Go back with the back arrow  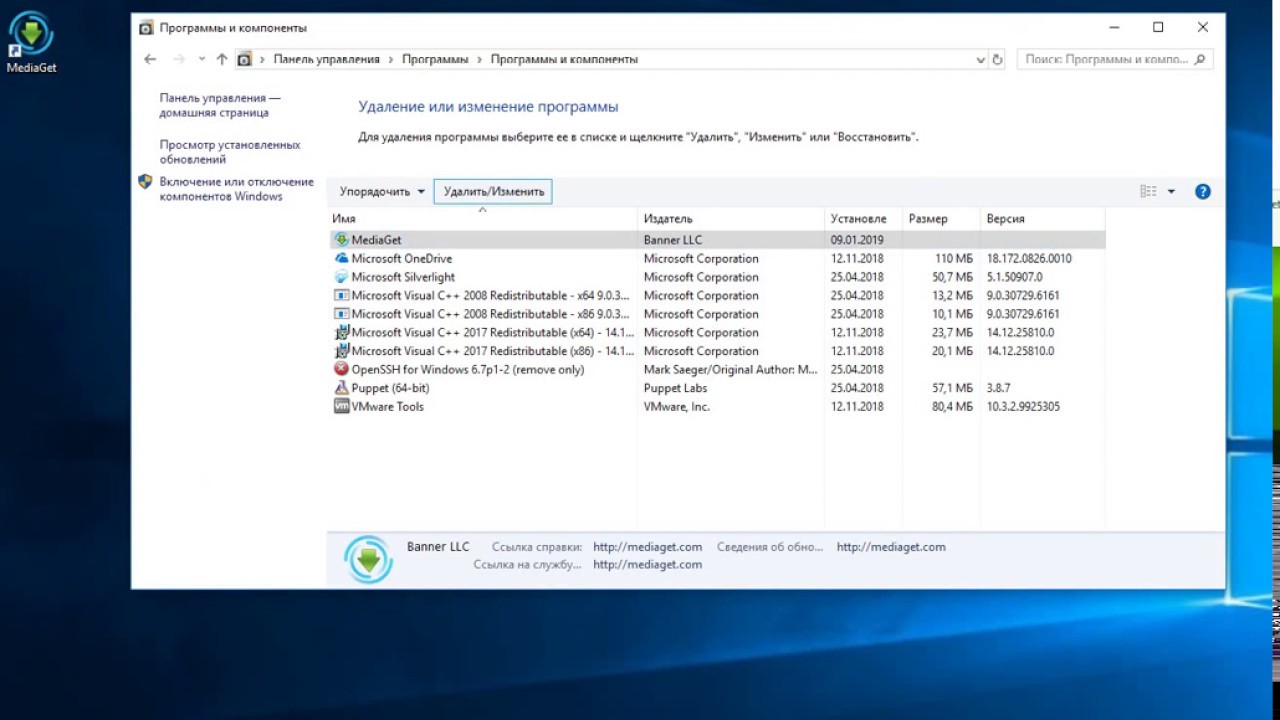pos(150,59)
